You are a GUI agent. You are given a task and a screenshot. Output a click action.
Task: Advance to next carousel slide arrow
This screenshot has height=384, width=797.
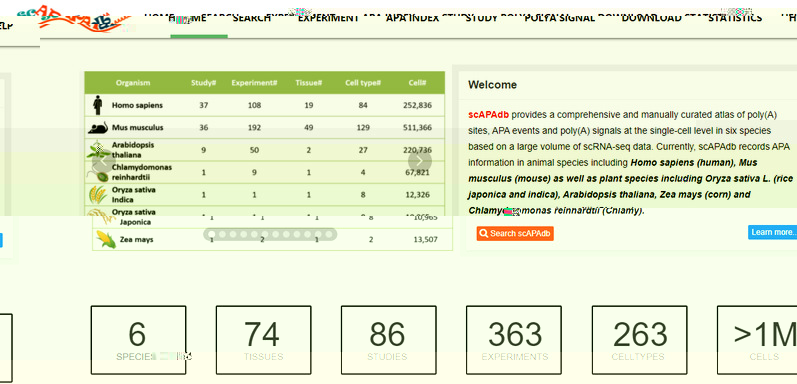tap(419, 161)
